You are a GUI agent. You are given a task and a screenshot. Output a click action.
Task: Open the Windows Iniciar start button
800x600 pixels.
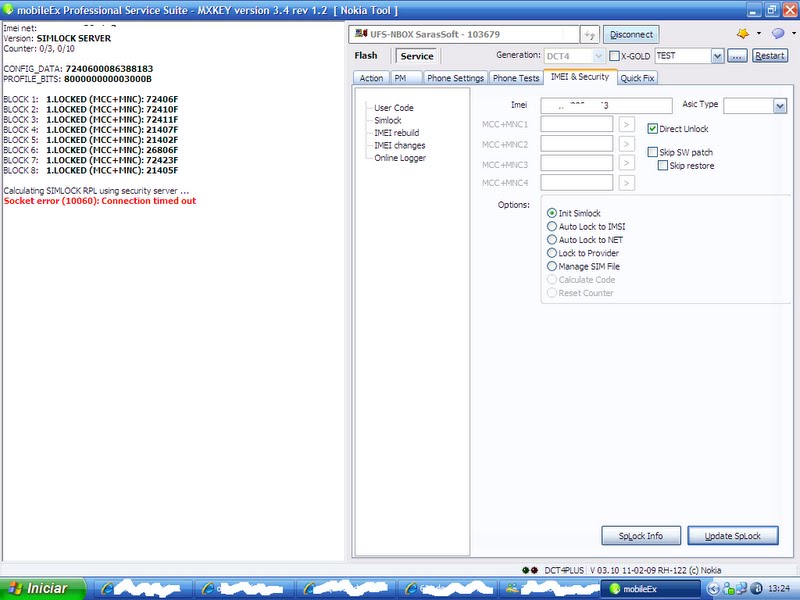click(42, 589)
